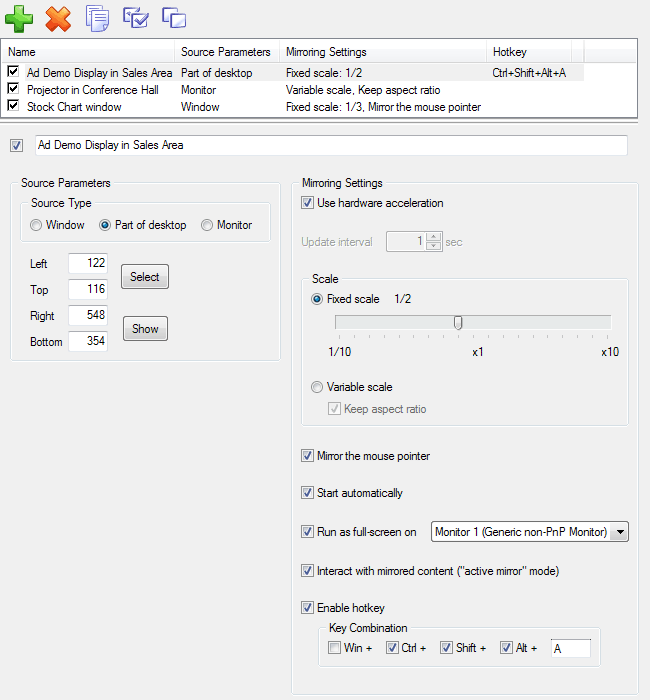Click the Update interval spinner arrows
The height and width of the screenshot is (700, 650).
point(433,242)
